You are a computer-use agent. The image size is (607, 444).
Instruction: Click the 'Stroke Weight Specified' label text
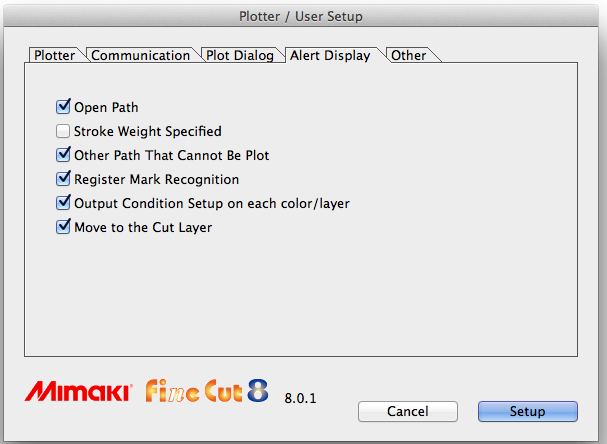(148, 131)
